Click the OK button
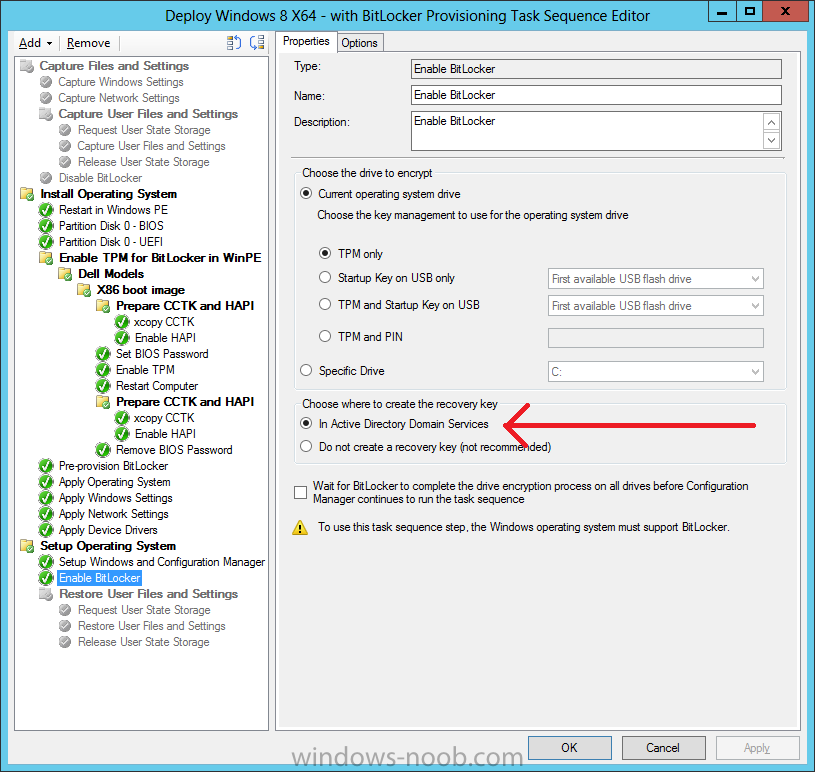Screen dimensions: 815x772 point(570,748)
